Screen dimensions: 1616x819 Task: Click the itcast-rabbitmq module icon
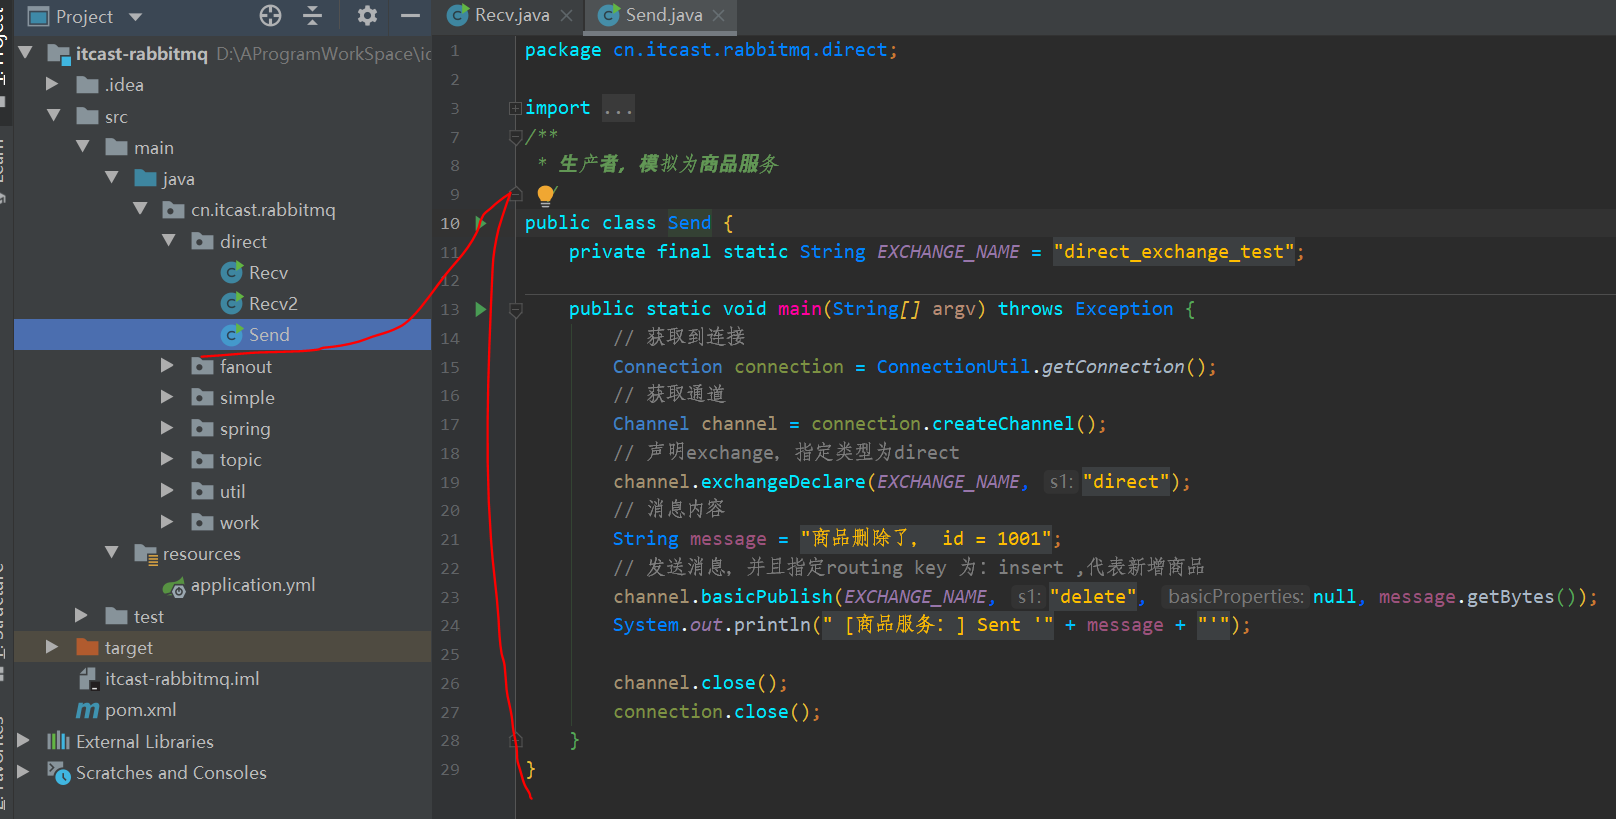[x=59, y=54]
